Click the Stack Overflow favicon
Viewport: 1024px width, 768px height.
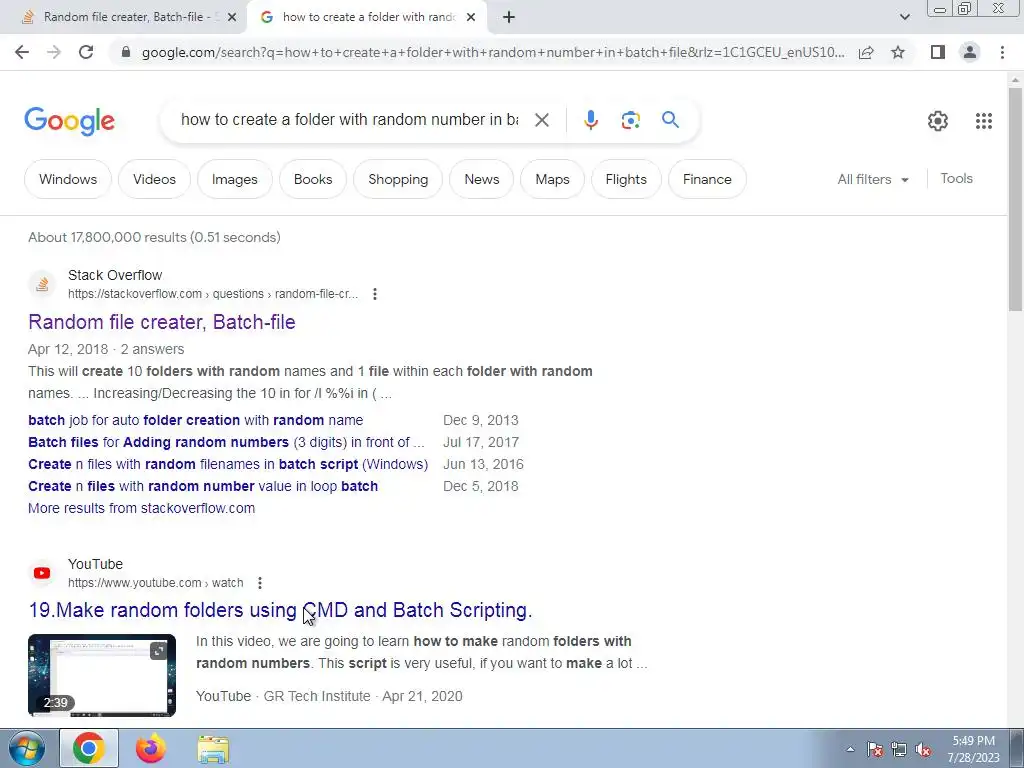tap(42, 284)
